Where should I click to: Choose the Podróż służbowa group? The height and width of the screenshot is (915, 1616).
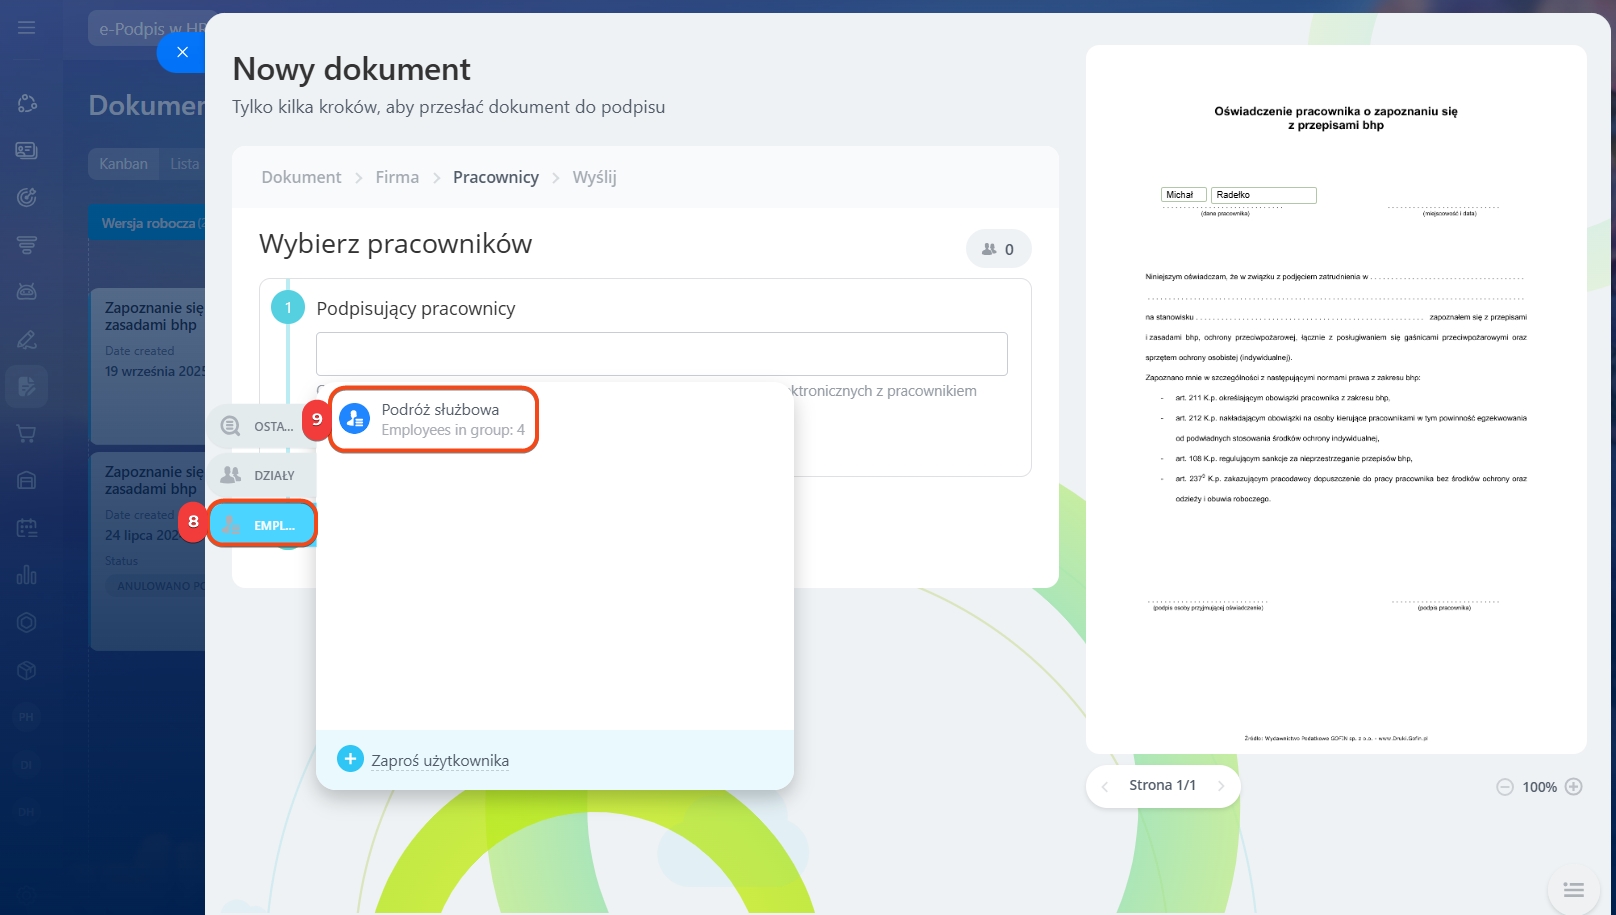433,420
